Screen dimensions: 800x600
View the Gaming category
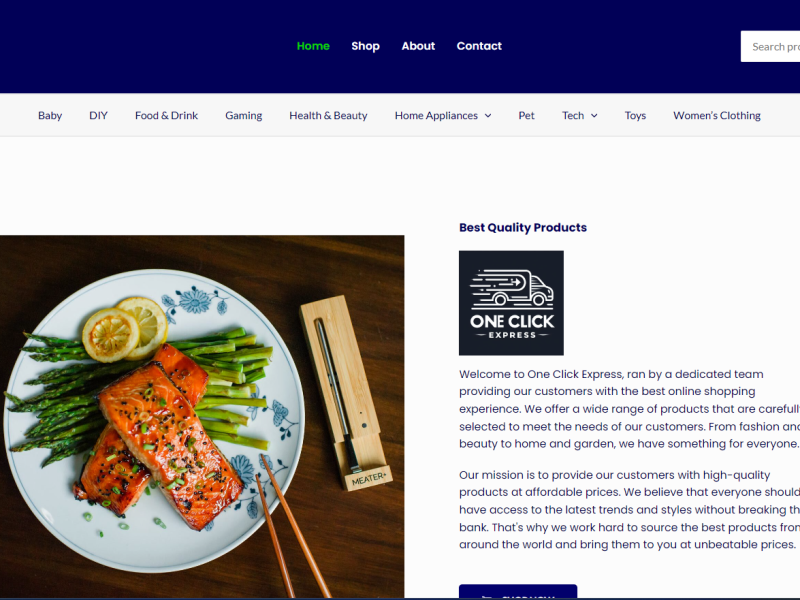(244, 115)
